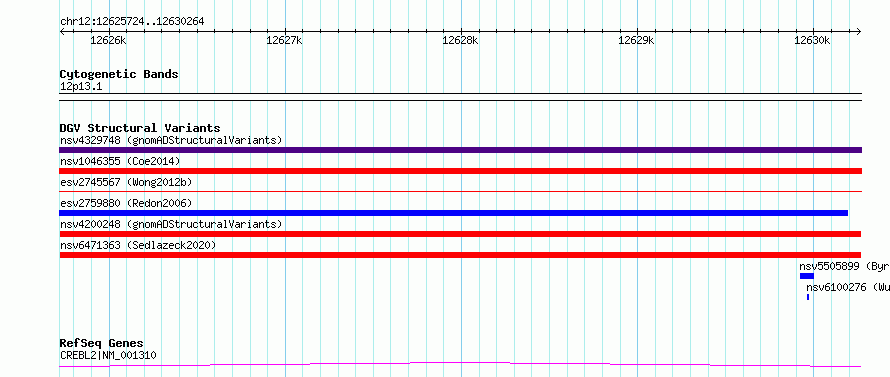Click the tiny blue nsv6100276 marker

(808, 297)
